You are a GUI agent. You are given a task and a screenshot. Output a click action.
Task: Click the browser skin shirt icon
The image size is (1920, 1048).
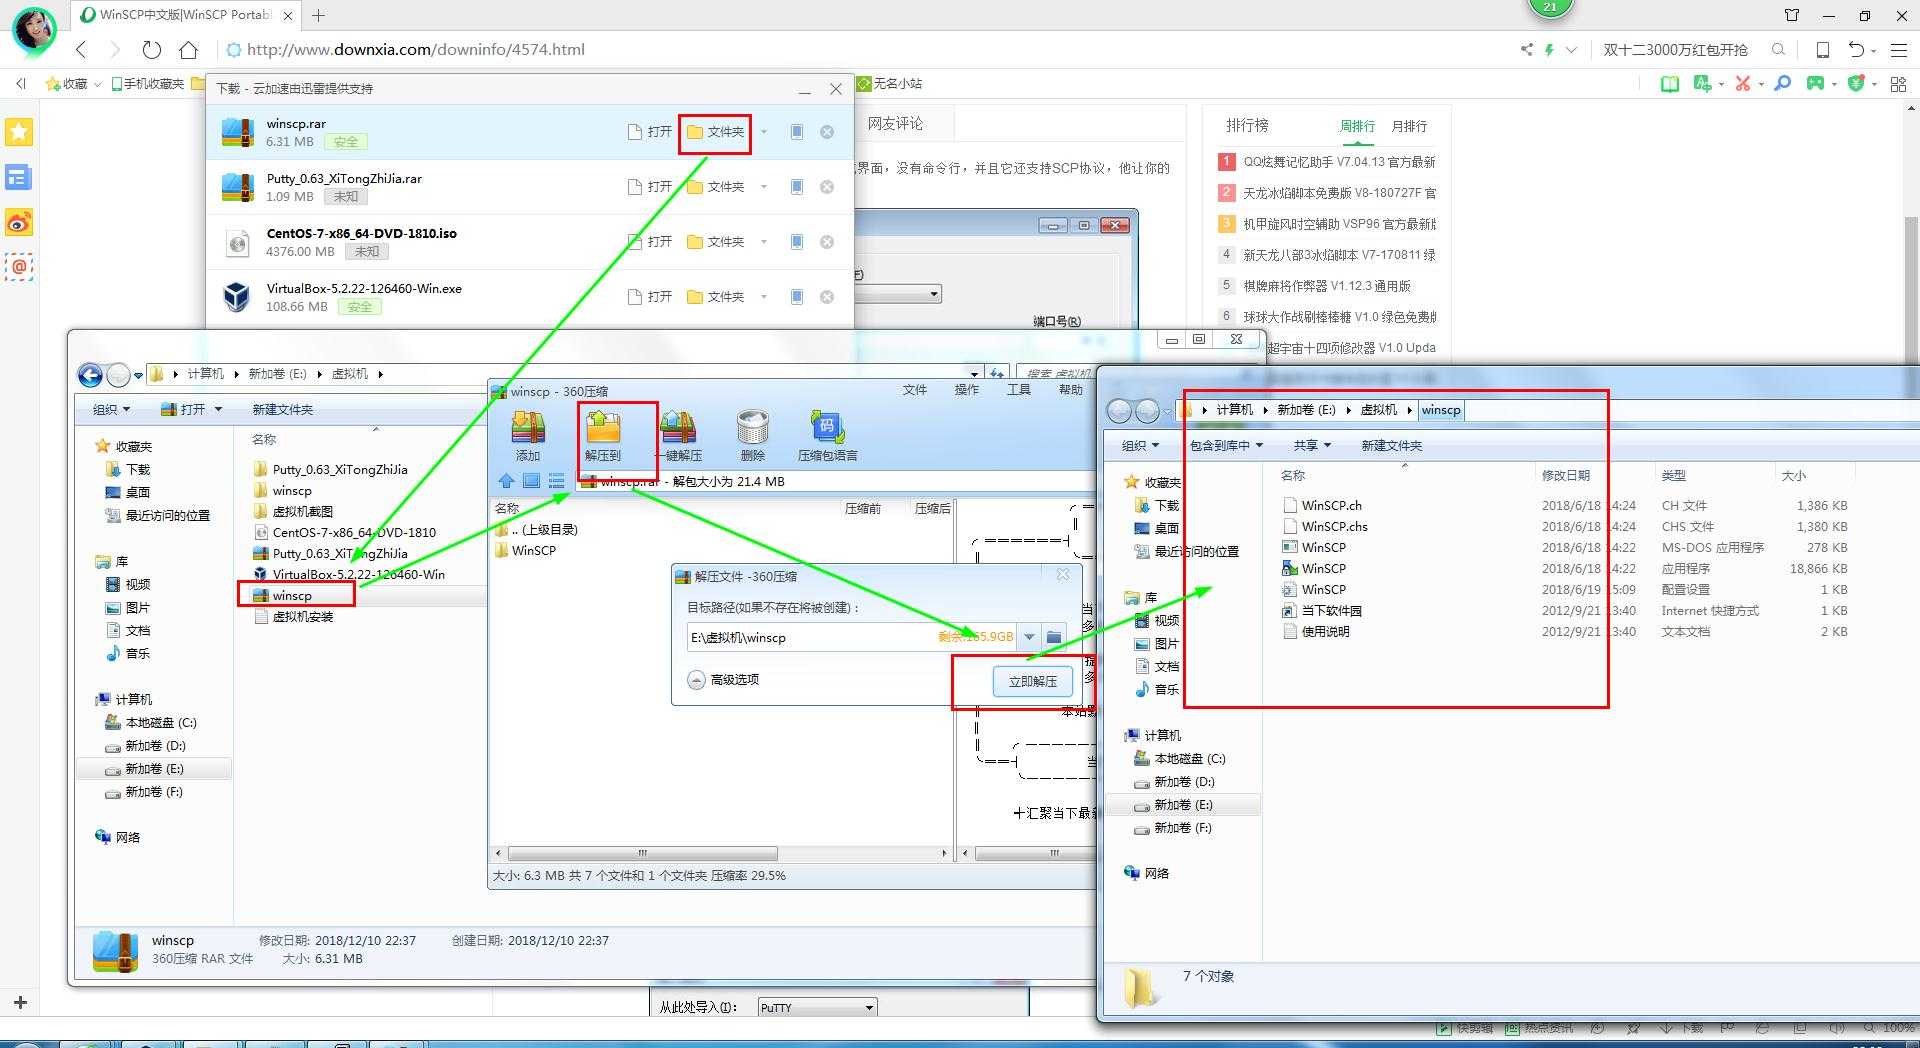pos(1791,15)
